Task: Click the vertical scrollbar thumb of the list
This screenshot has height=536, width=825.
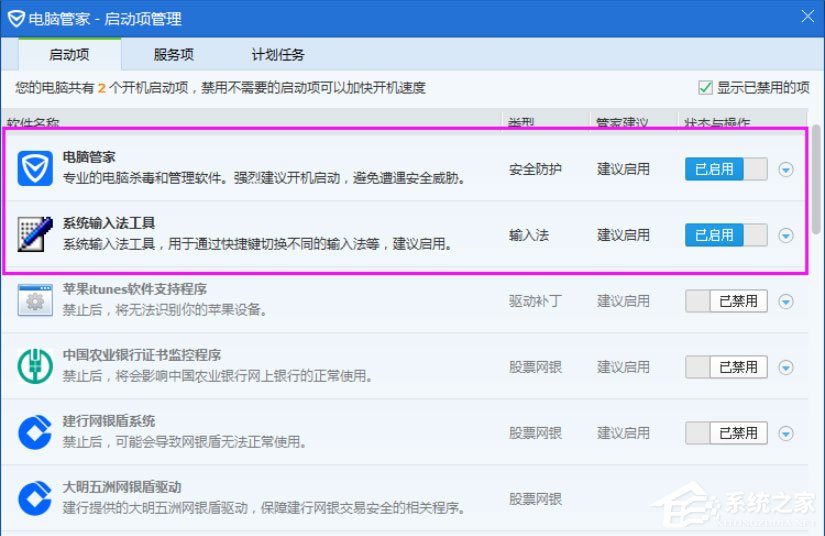Action: [816, 179]
